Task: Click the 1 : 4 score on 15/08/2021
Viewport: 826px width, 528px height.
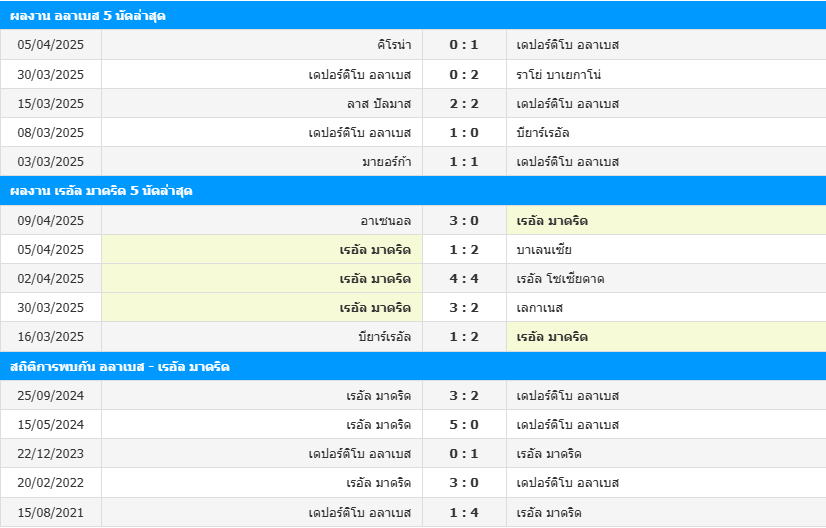Action: pos(464,513)
